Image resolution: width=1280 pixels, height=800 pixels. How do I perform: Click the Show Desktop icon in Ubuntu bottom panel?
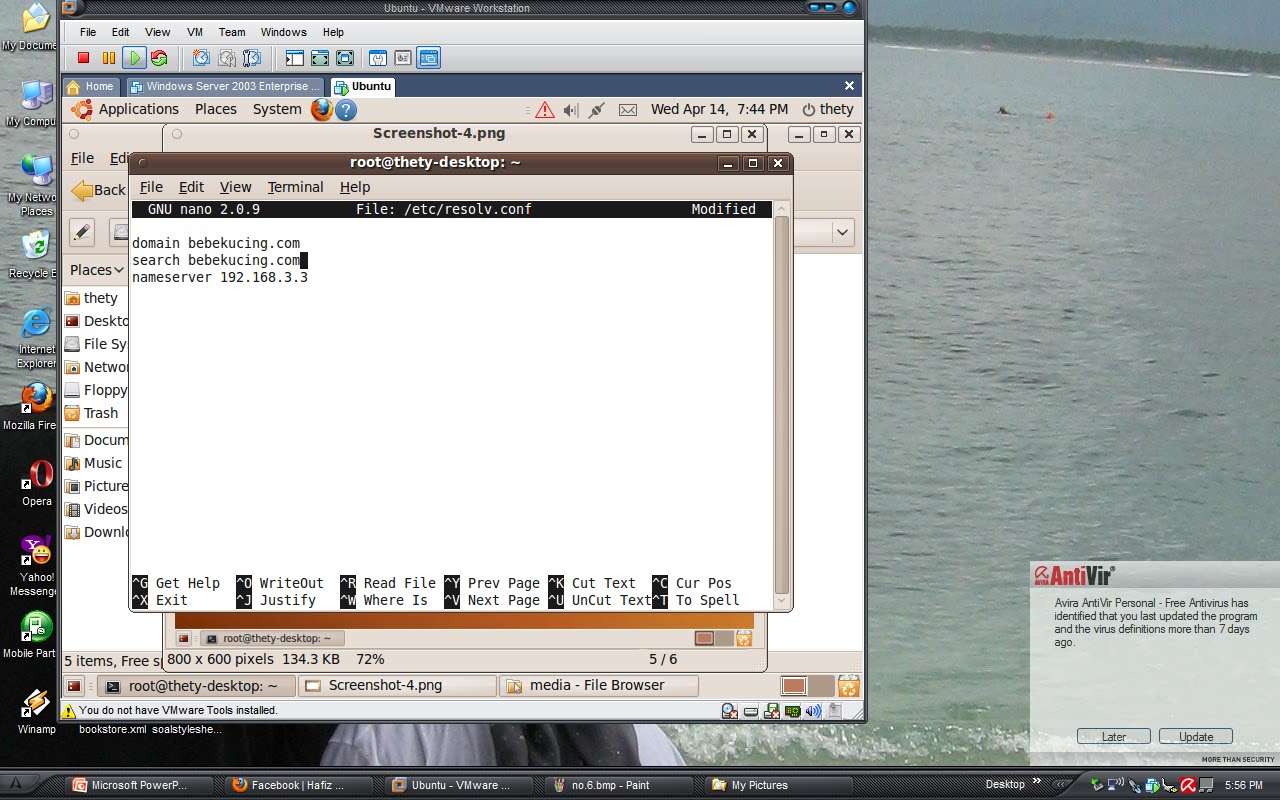pos(74,686)
